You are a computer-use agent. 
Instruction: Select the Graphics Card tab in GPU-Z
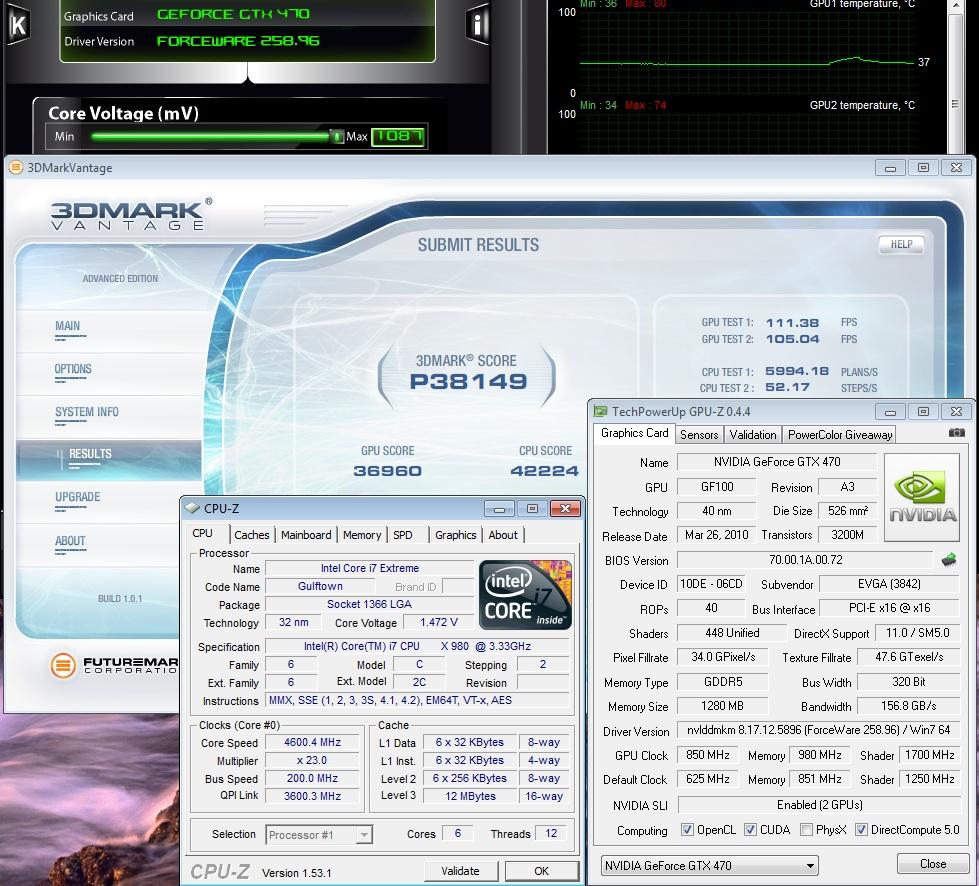[x=634, y=433]
